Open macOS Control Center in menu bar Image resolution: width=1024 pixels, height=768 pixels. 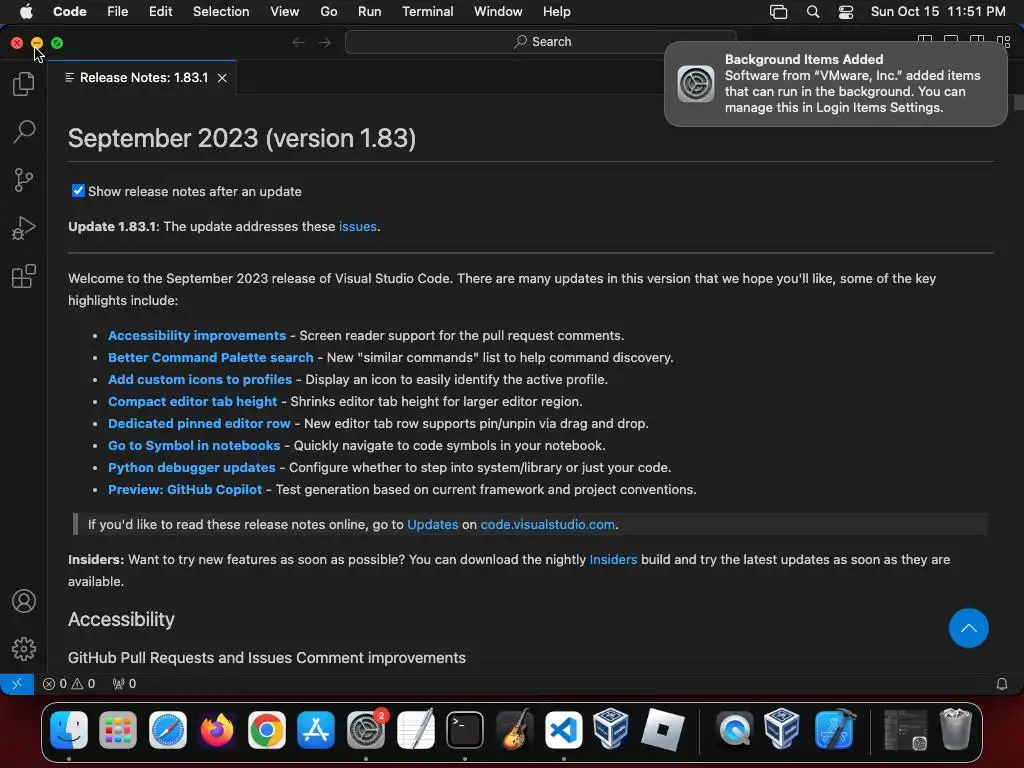tap(846, 12)
